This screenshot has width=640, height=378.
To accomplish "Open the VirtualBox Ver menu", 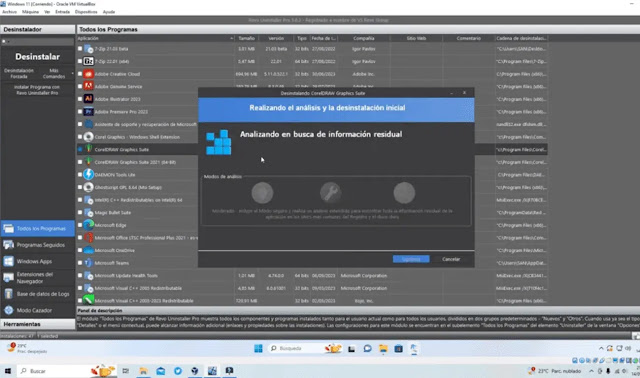I will coord(47,12).
